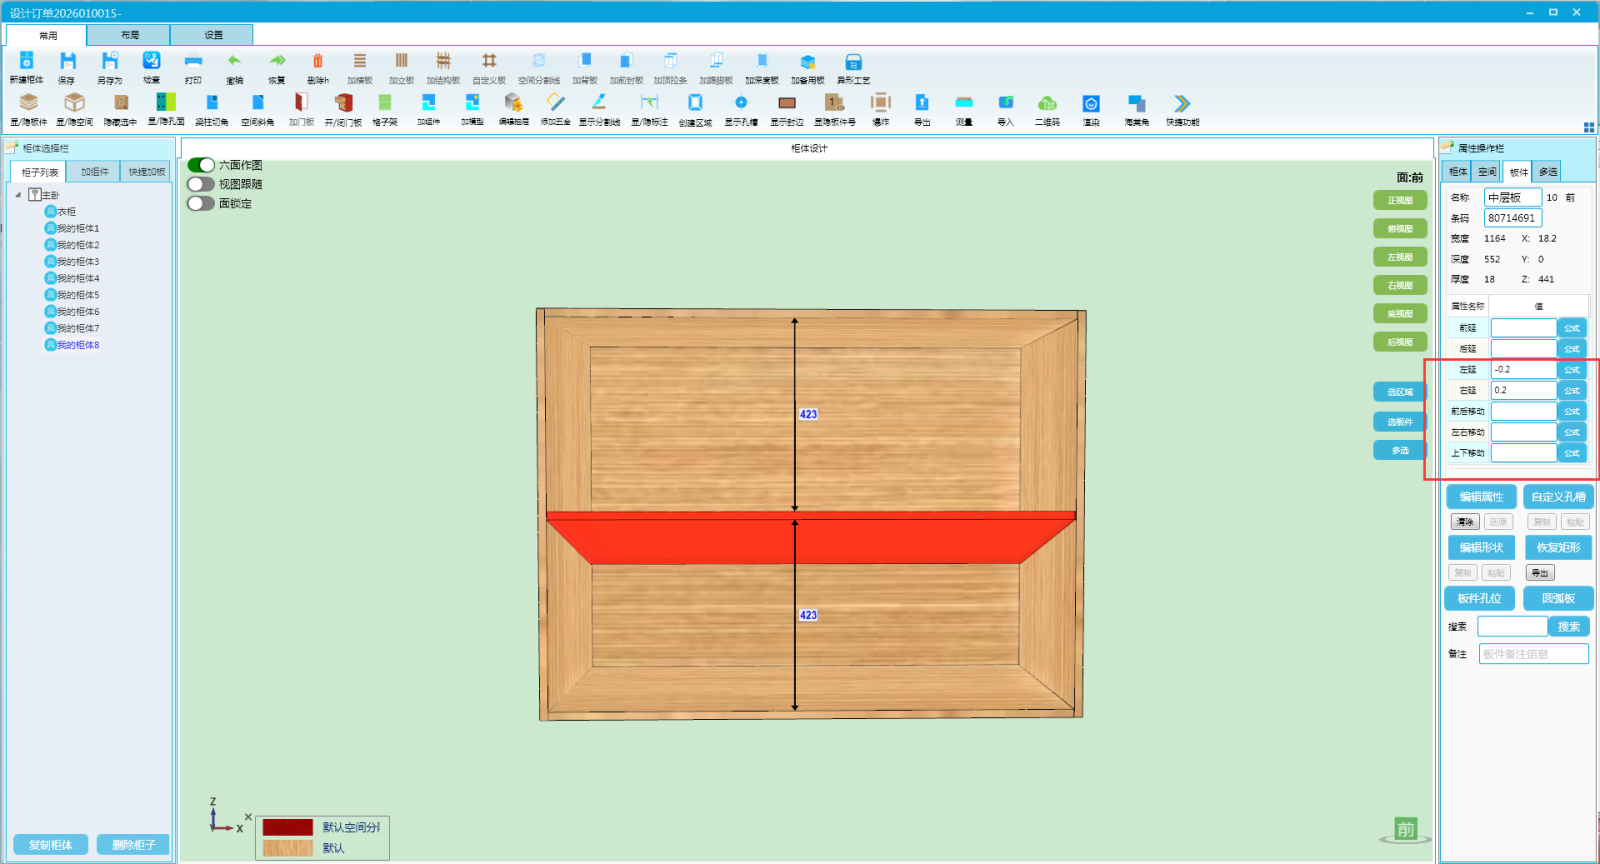Click the 打印 (print) icon
Image resolution: width=1600 pixels, height=864 pixels.
point(193,62)
